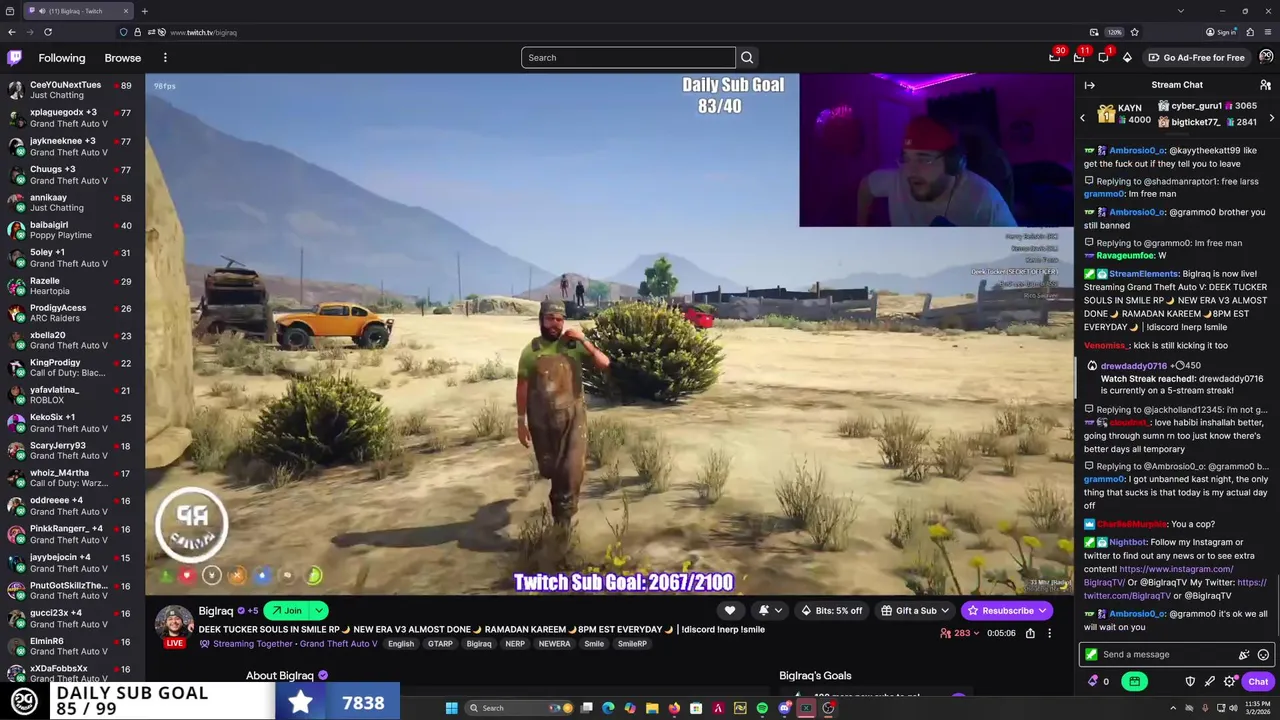Select the GTARP tag

(440, 644)
